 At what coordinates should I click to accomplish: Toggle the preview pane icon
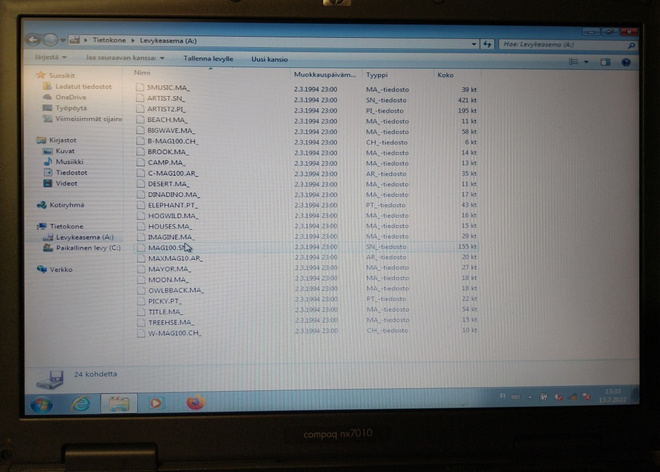point(605,62)
